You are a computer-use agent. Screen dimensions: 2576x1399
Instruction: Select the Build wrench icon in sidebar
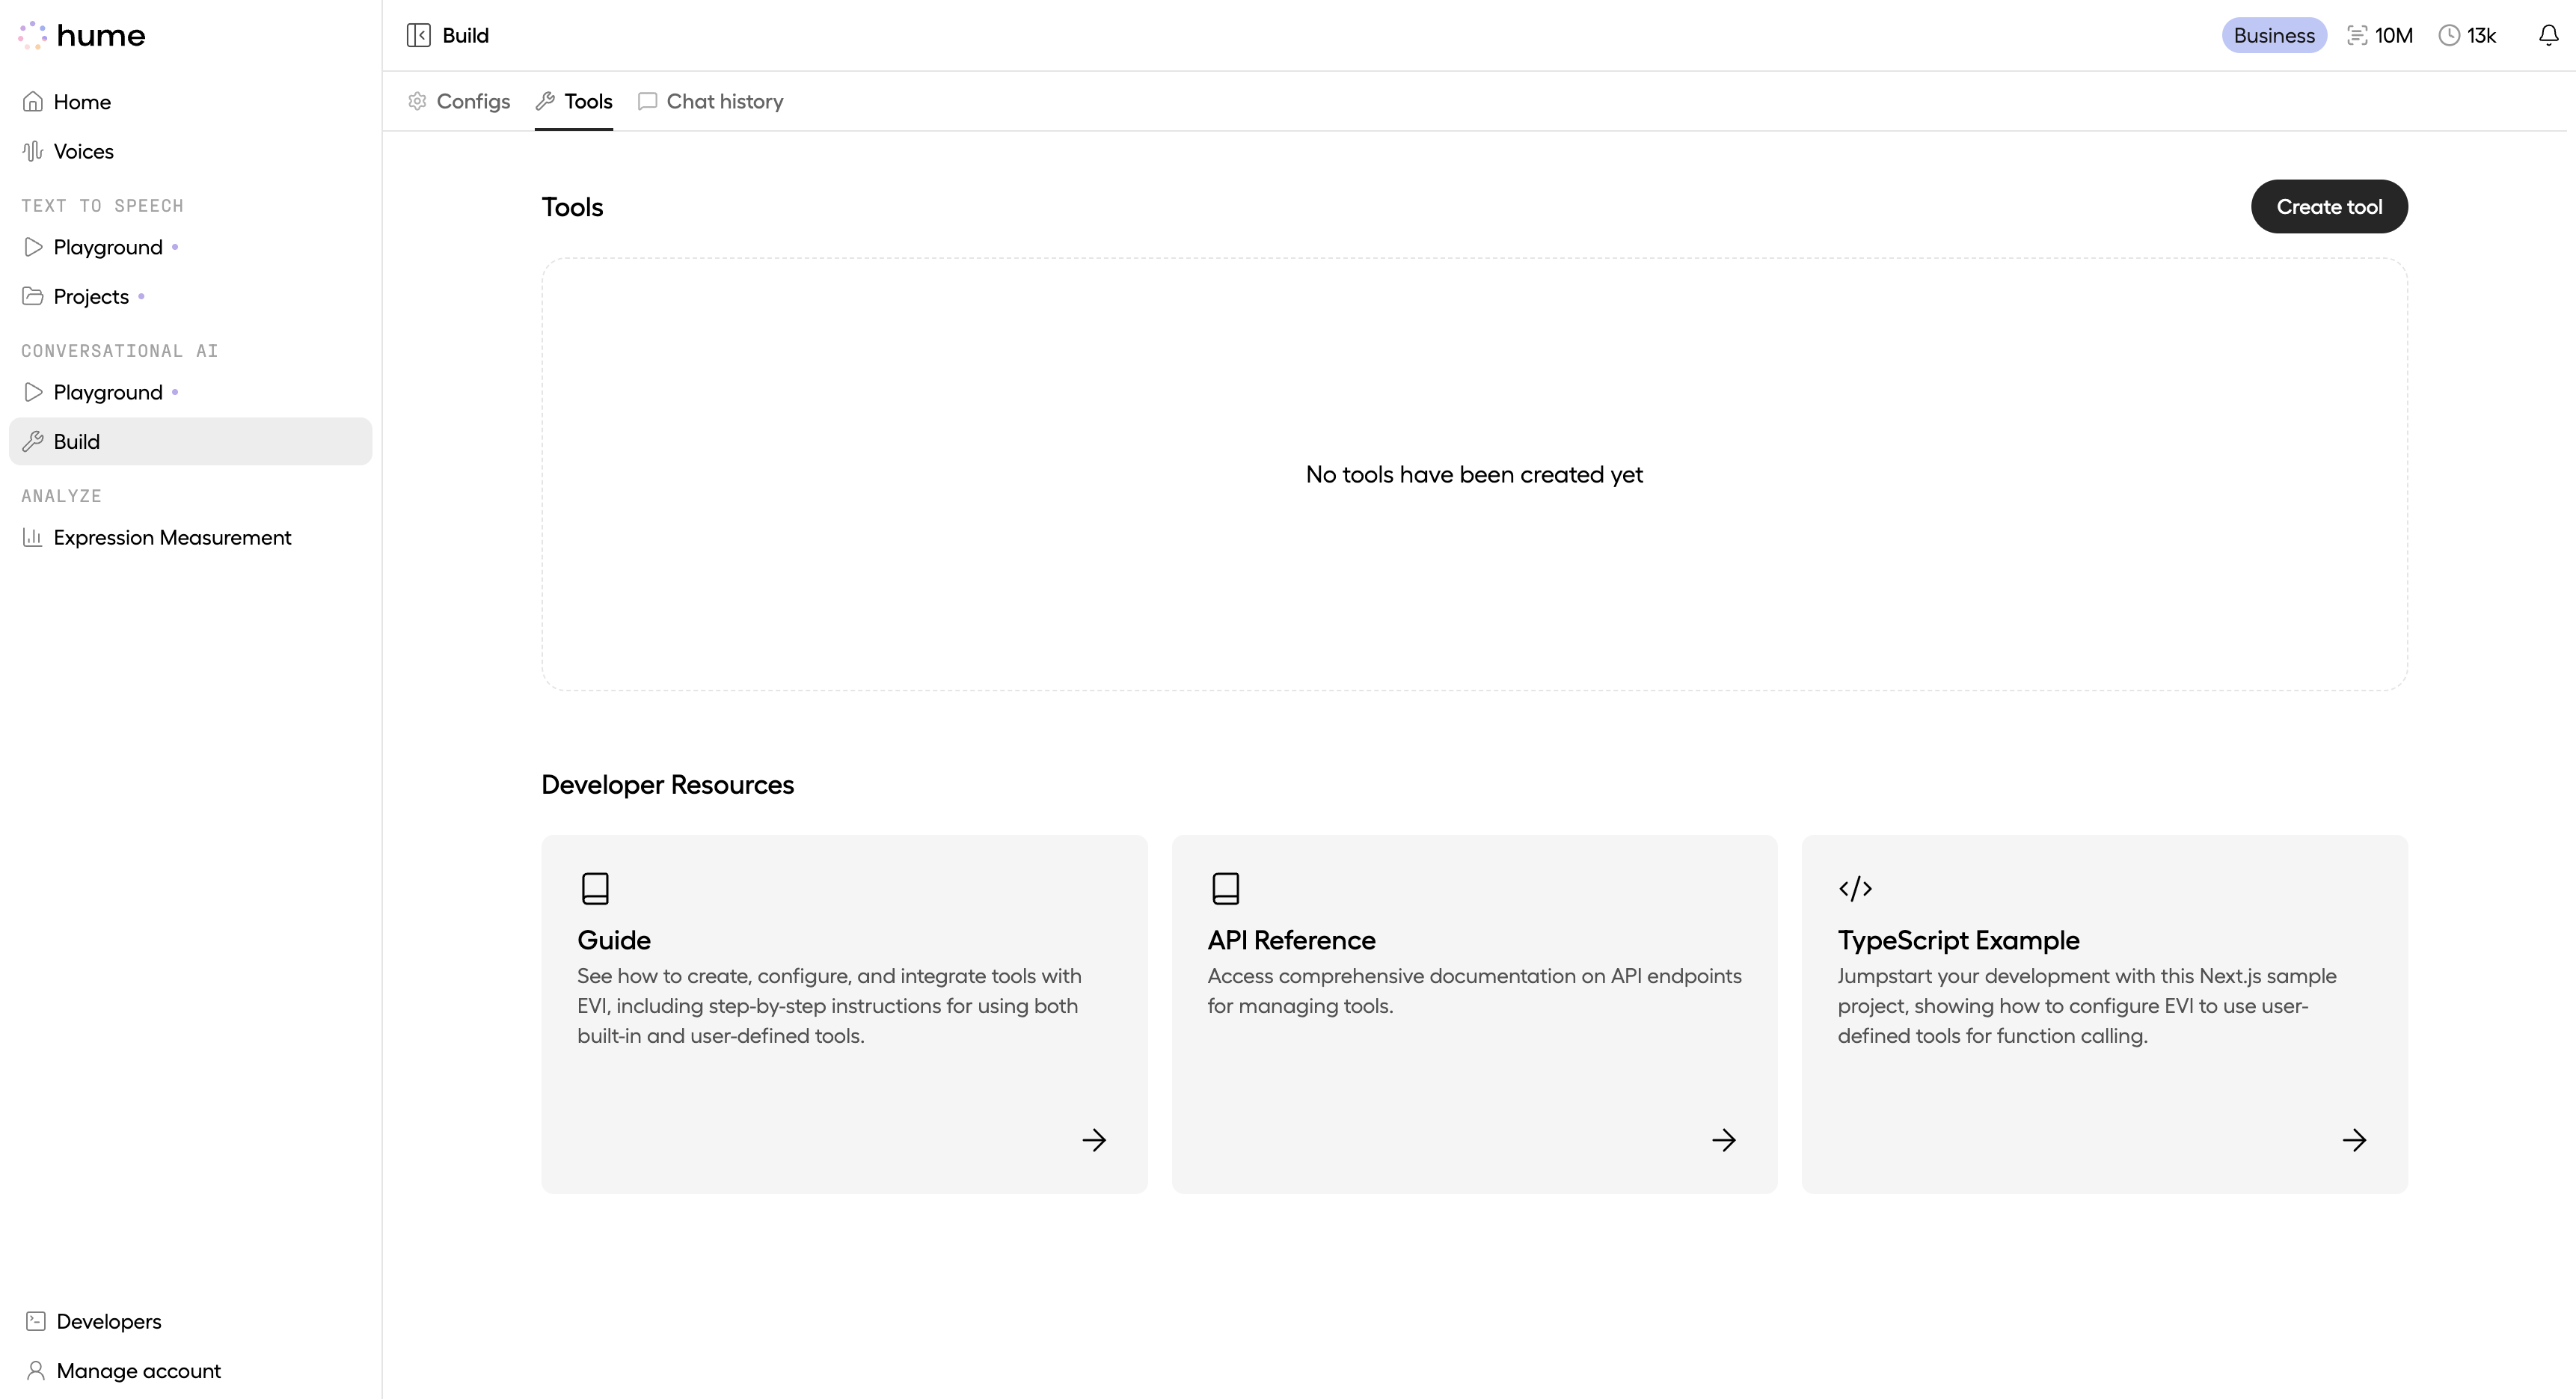[x=33, y=441]
